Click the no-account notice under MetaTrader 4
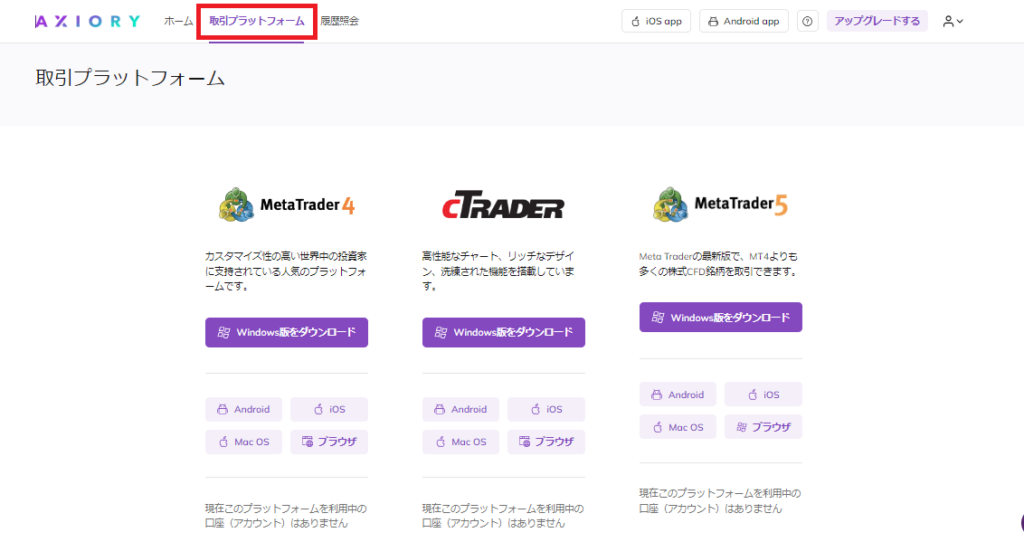This screenshot has width=1024, height=542. (286, 516)
